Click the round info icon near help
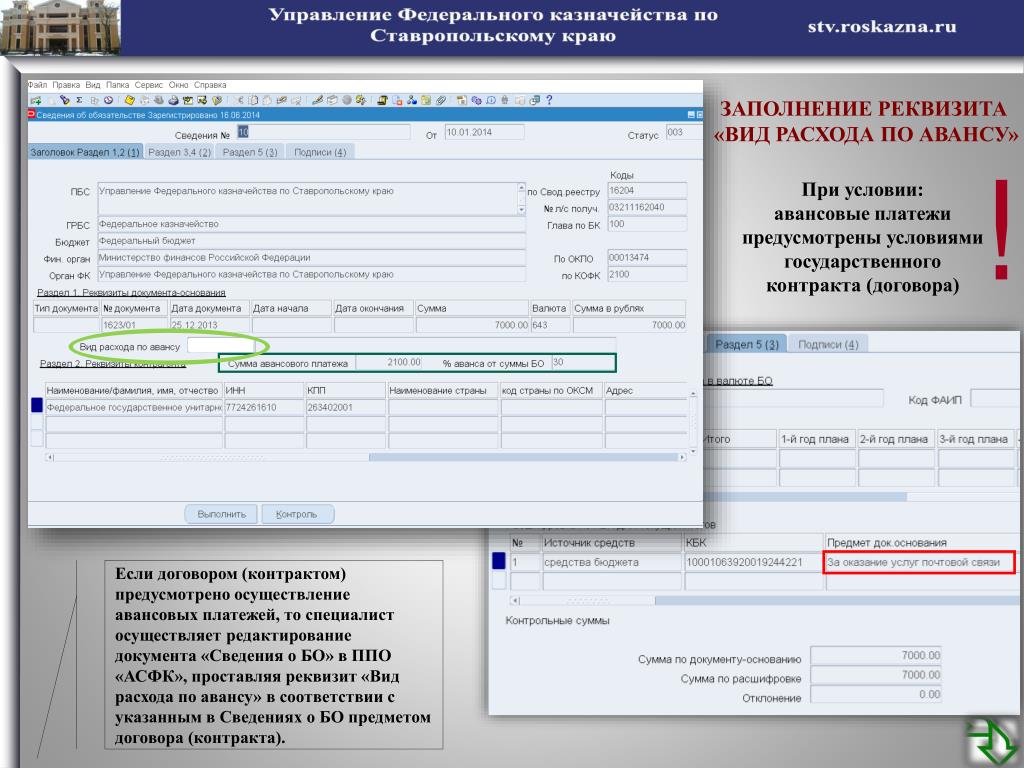This screenshot has height=768, width=1024. click(x=491, y=100)
